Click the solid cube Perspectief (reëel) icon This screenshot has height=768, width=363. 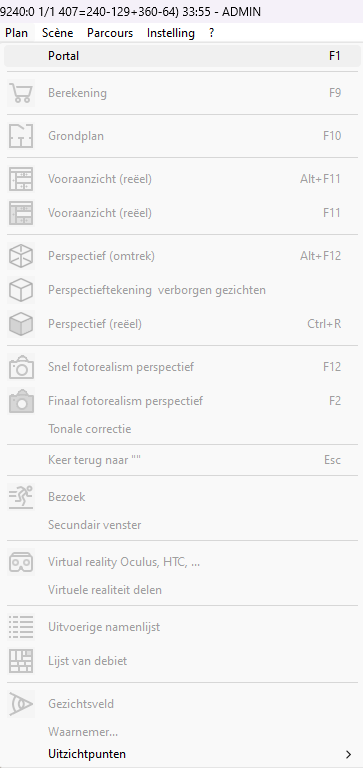pos(21,324)
